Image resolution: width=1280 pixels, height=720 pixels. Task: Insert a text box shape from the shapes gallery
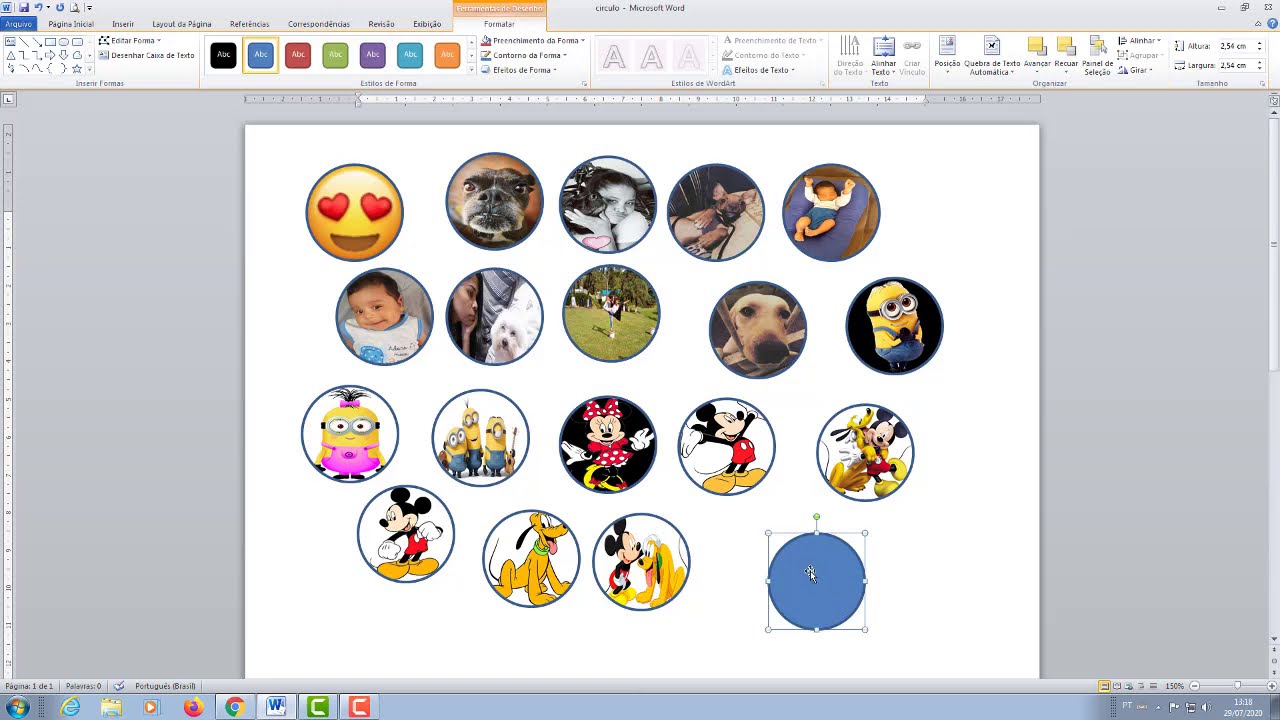click(10, 42)
